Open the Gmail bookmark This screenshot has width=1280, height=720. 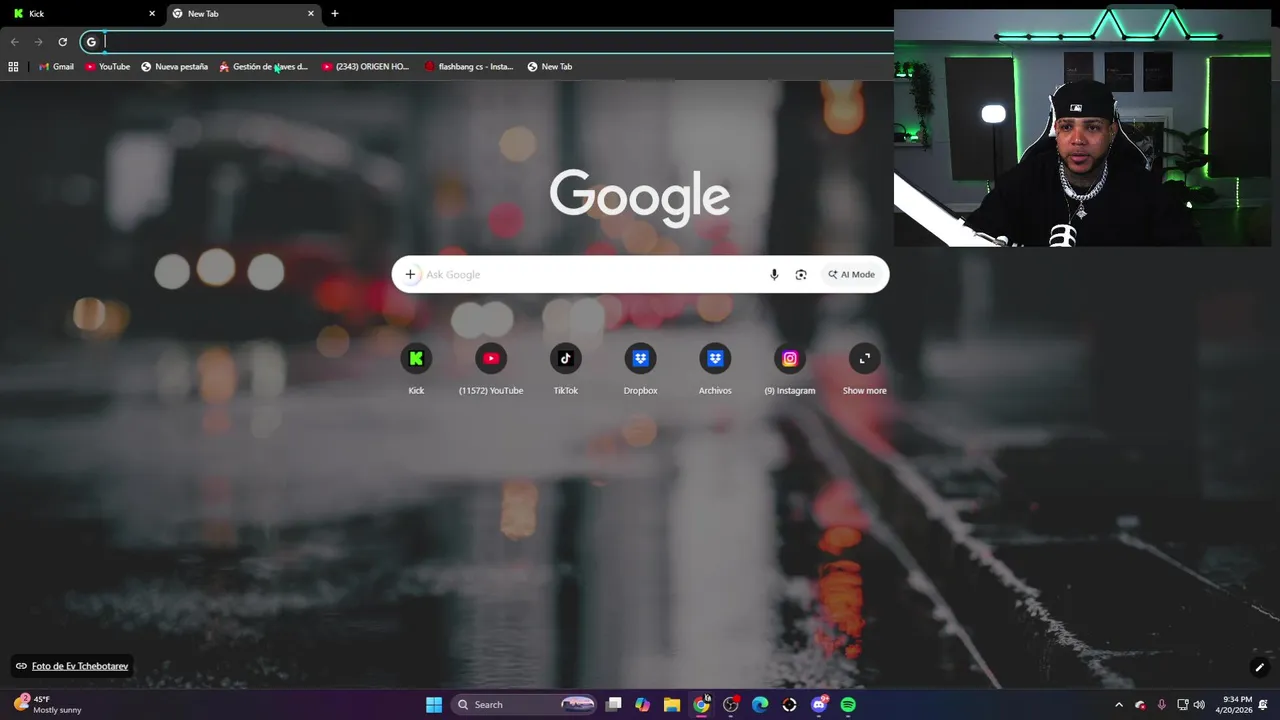click(x=56, y=67)
